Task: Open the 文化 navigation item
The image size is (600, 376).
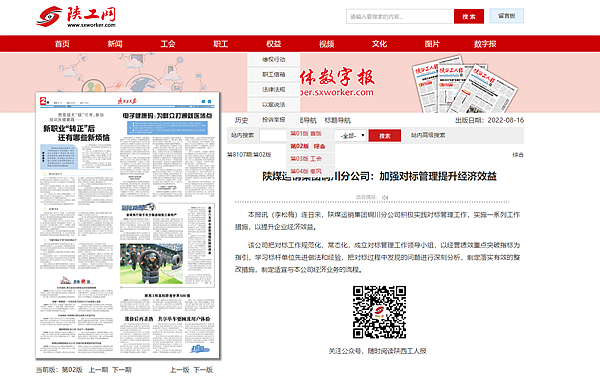Action: click(379, 44)
